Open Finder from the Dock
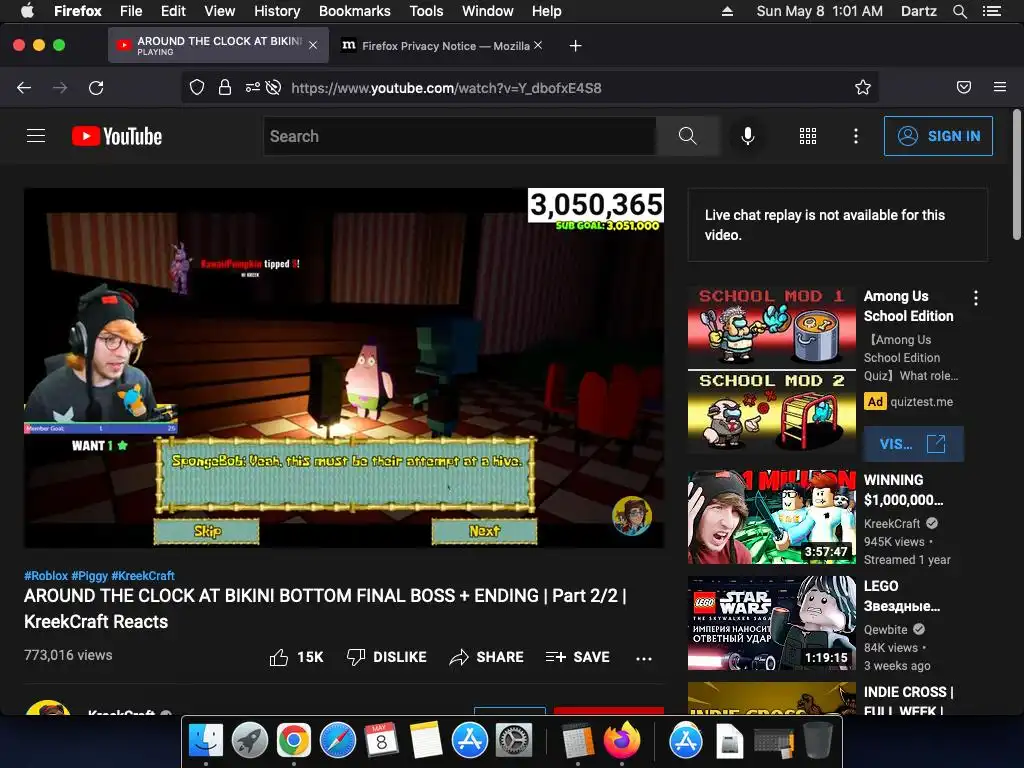1024x768 pixels. (x=206, y=741)
